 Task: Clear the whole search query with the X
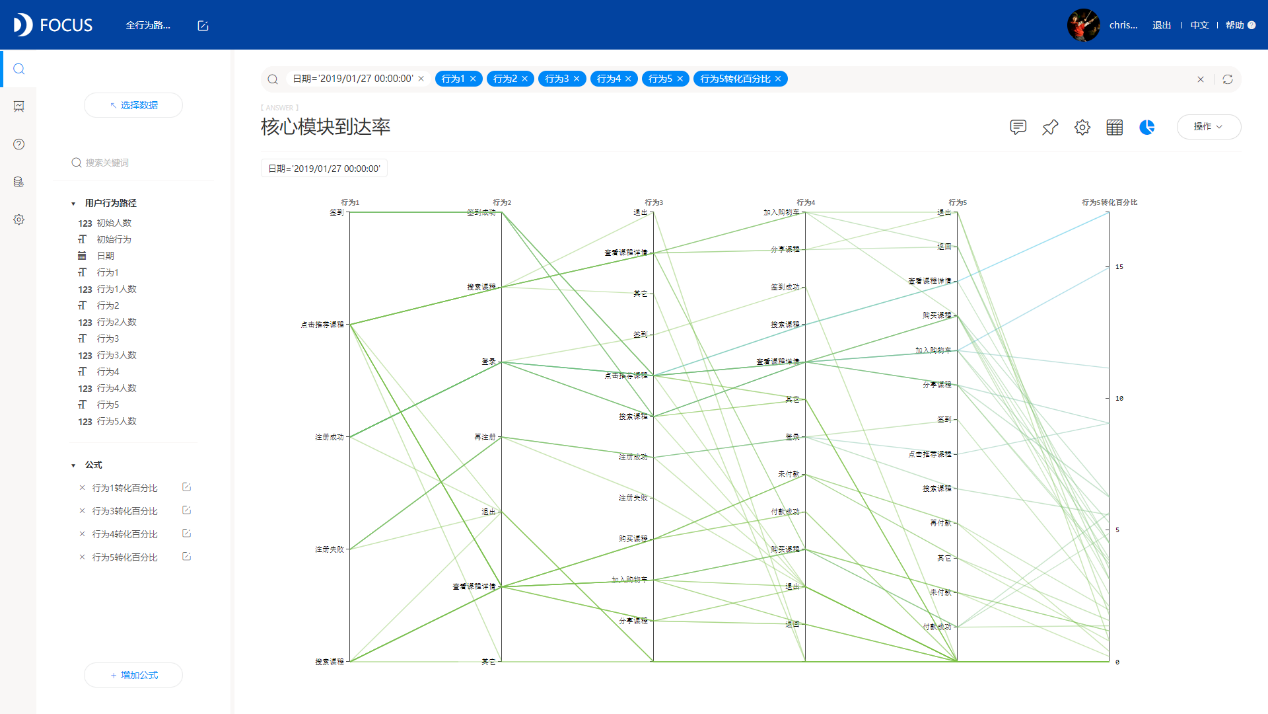[x=1201, y=79]
